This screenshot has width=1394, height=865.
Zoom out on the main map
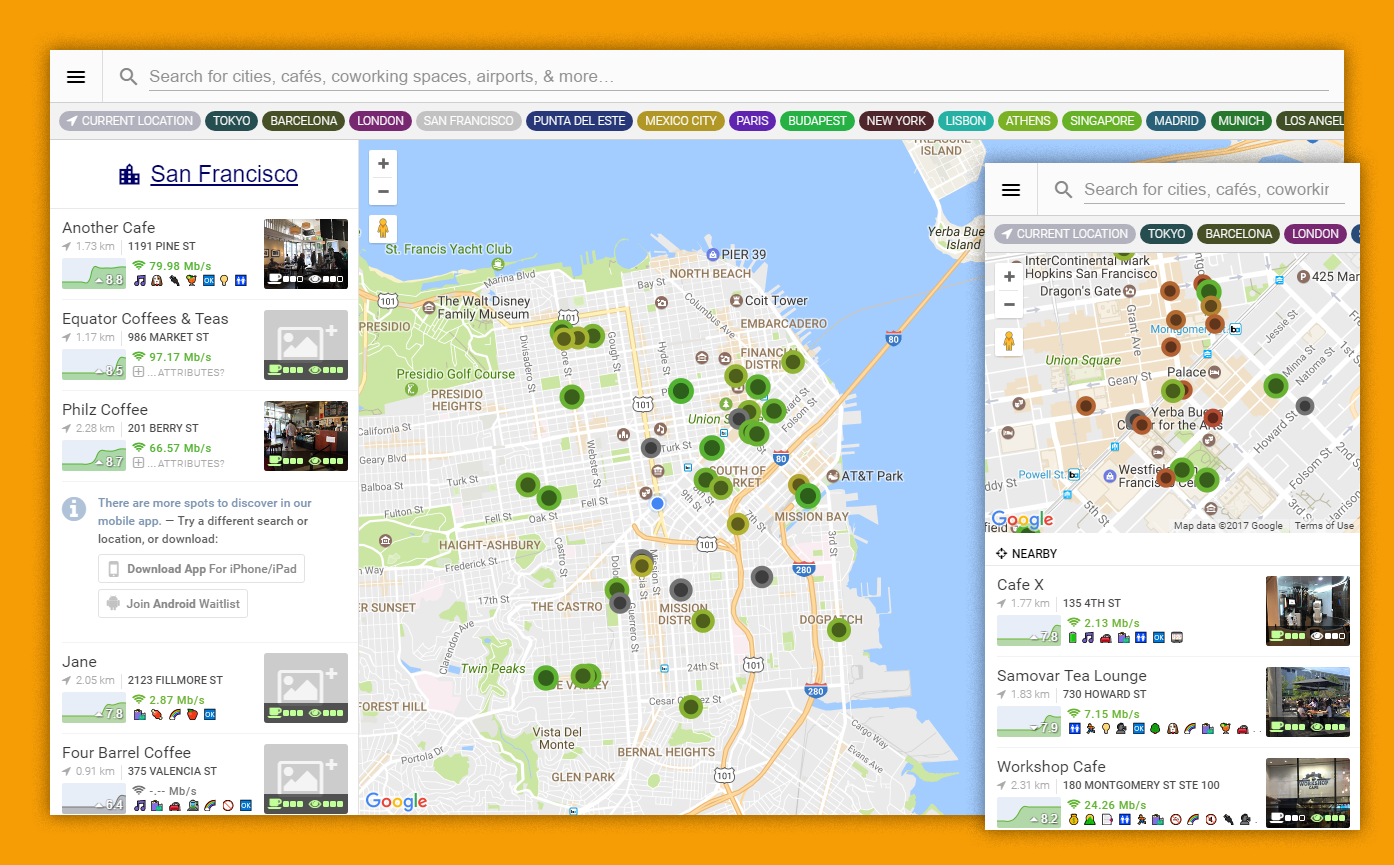point(383,191)
